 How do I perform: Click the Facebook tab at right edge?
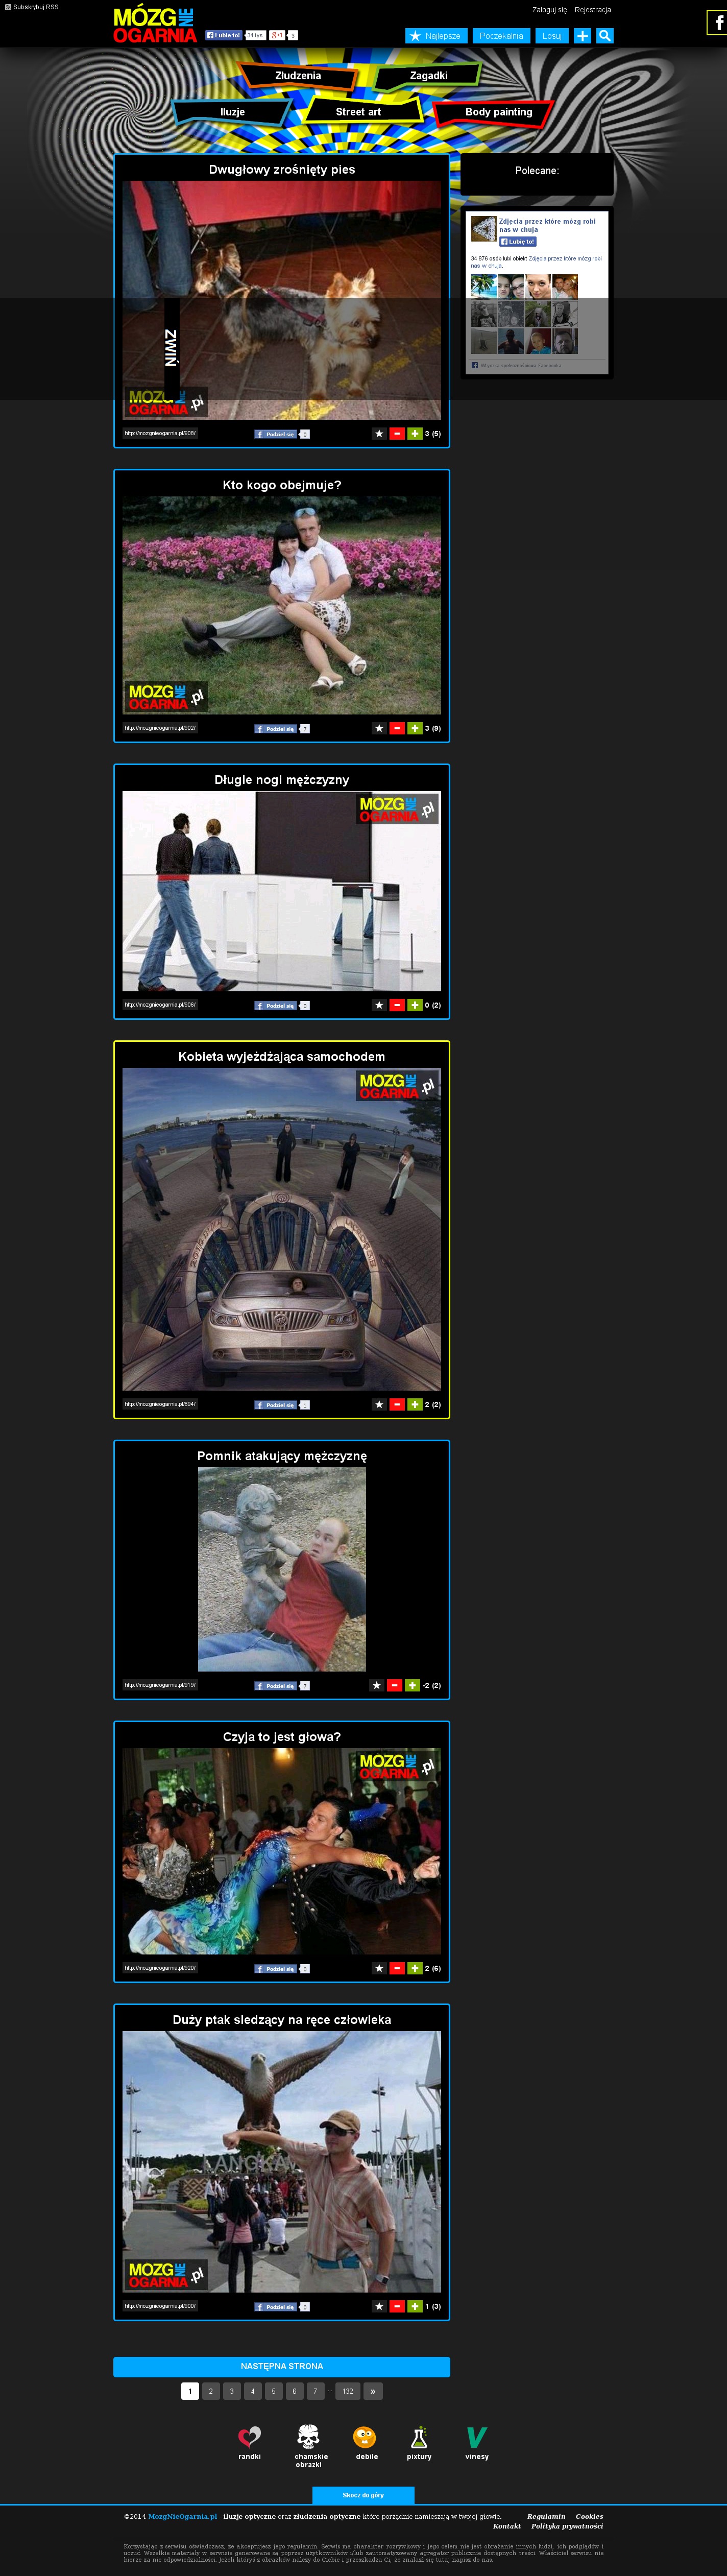pos(717,22)
